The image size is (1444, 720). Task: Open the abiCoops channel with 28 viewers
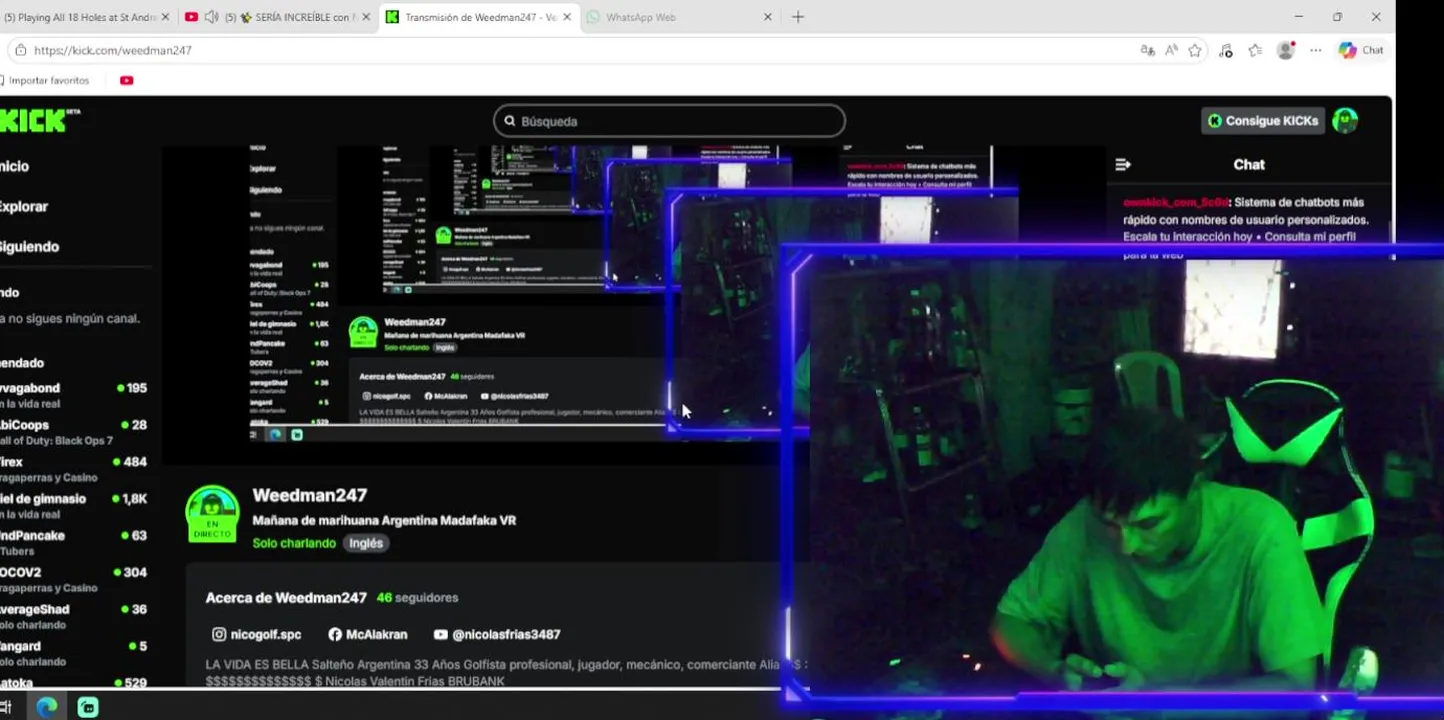[x=74, y=432]
